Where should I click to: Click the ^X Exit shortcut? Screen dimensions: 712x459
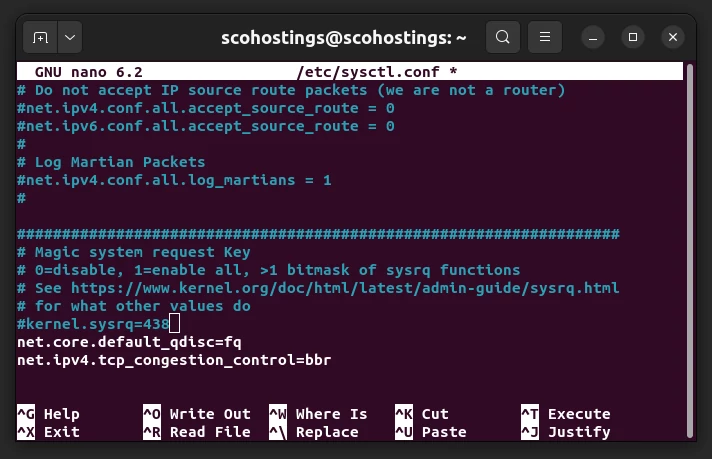(x=49, y=432)
